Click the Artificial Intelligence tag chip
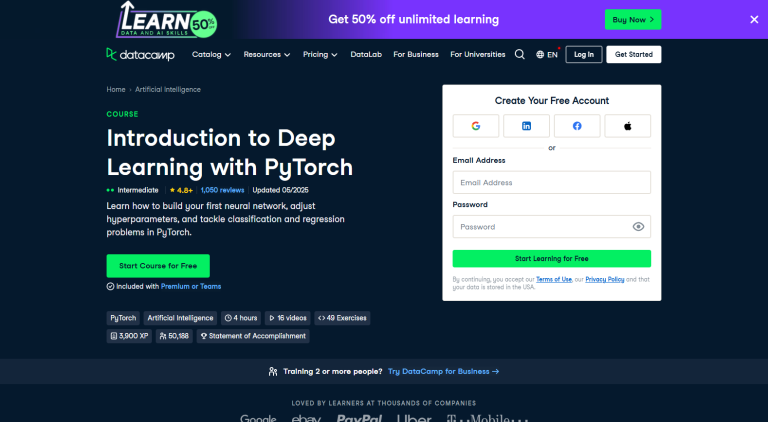This screenshot has height=422, width=768. (180, 318)
